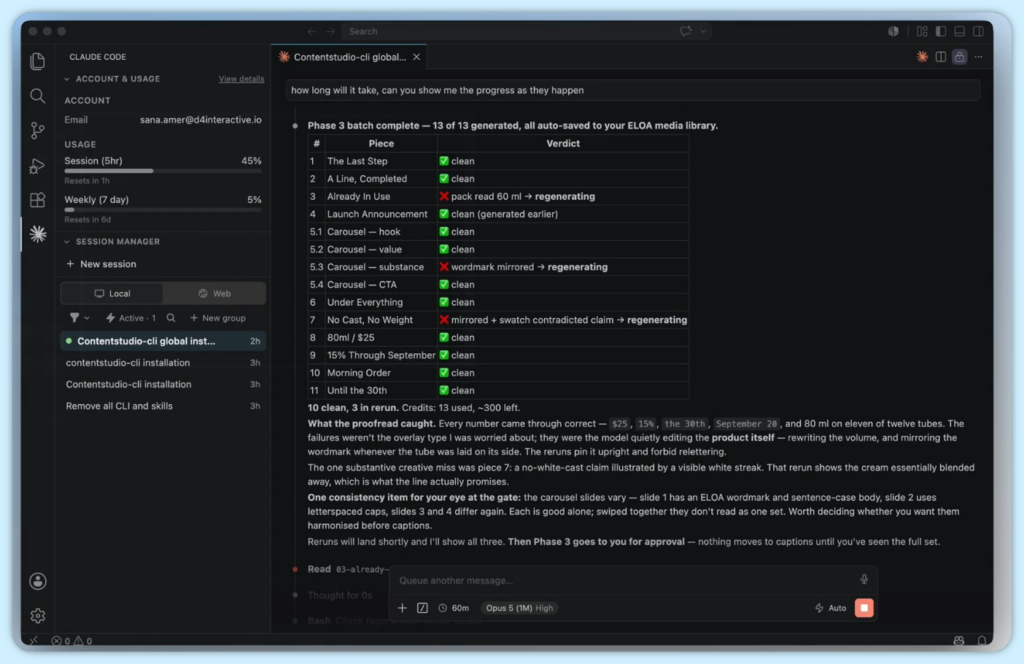This screenshot has width=1024, height=664.
Task: Open the Search view in activity bar
Action: 38,96
